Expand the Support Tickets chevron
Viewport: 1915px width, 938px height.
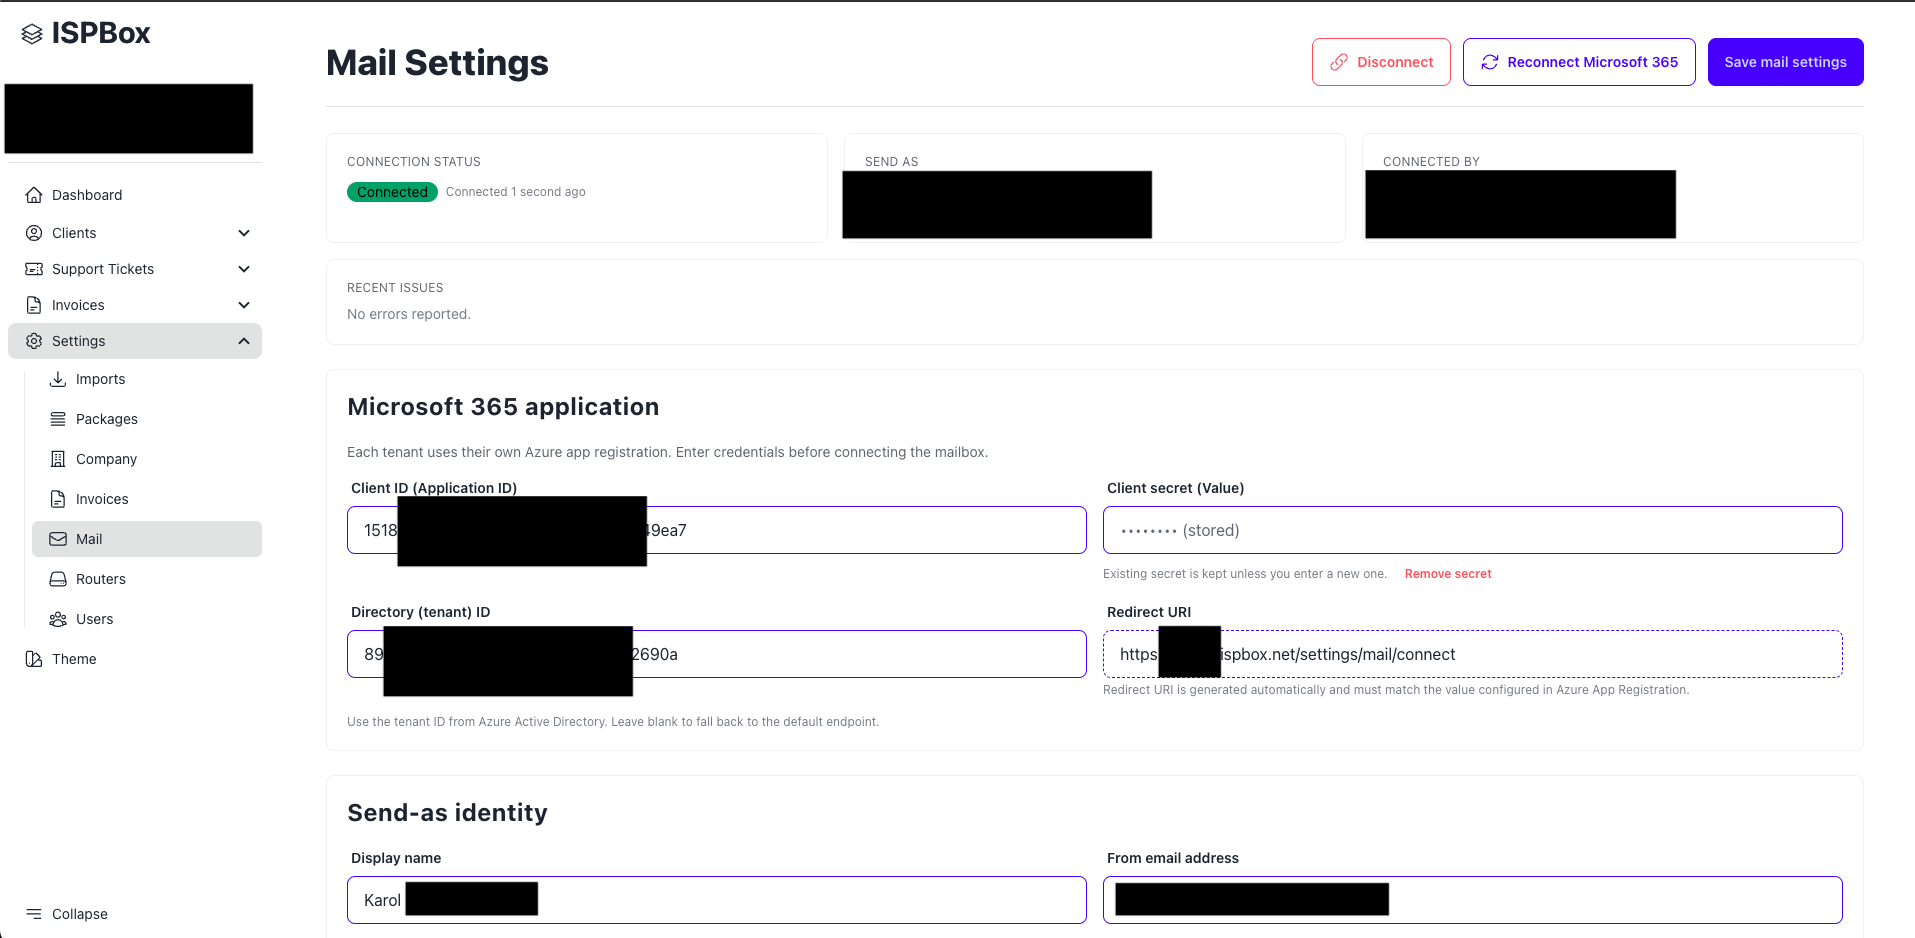pyautogui.click(x=244, y=269)
